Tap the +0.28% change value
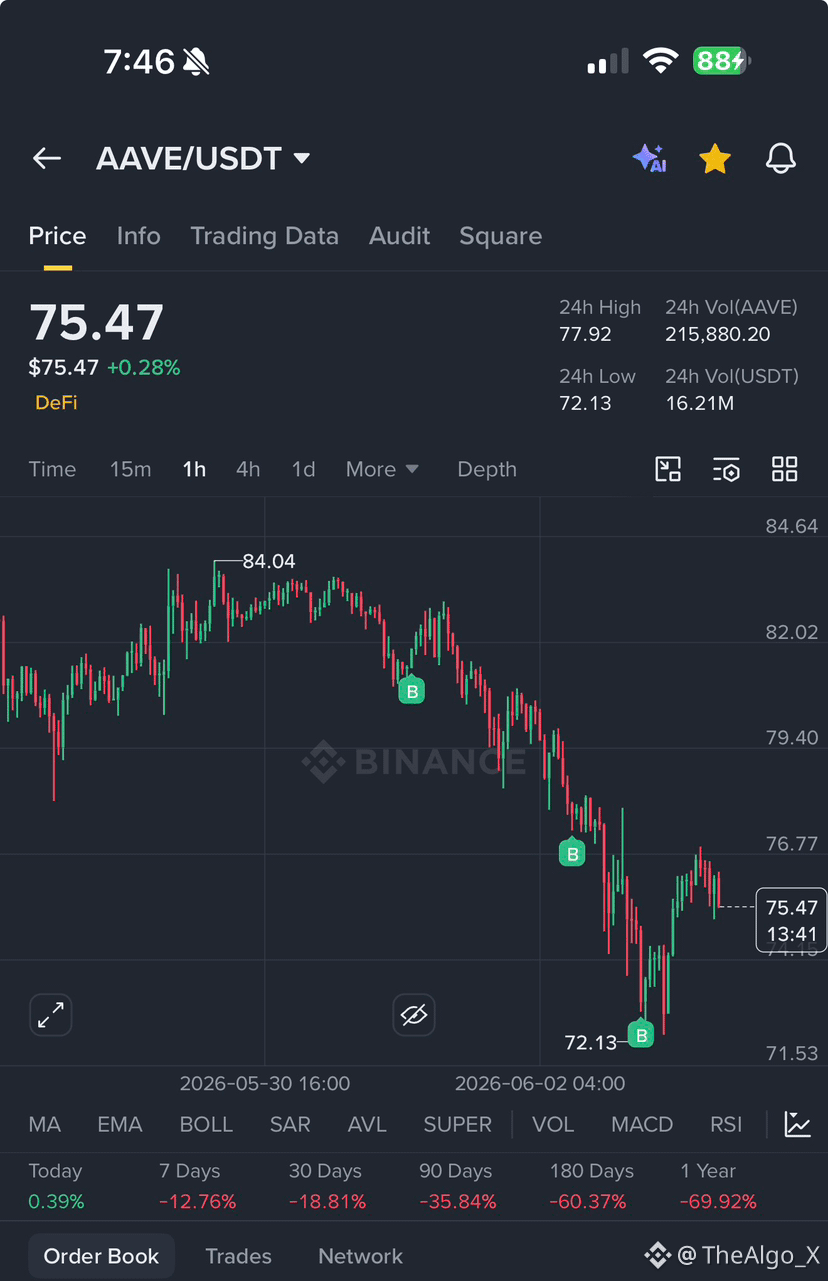This screenshot has width=828, height=1281. [x=144, y=367]
